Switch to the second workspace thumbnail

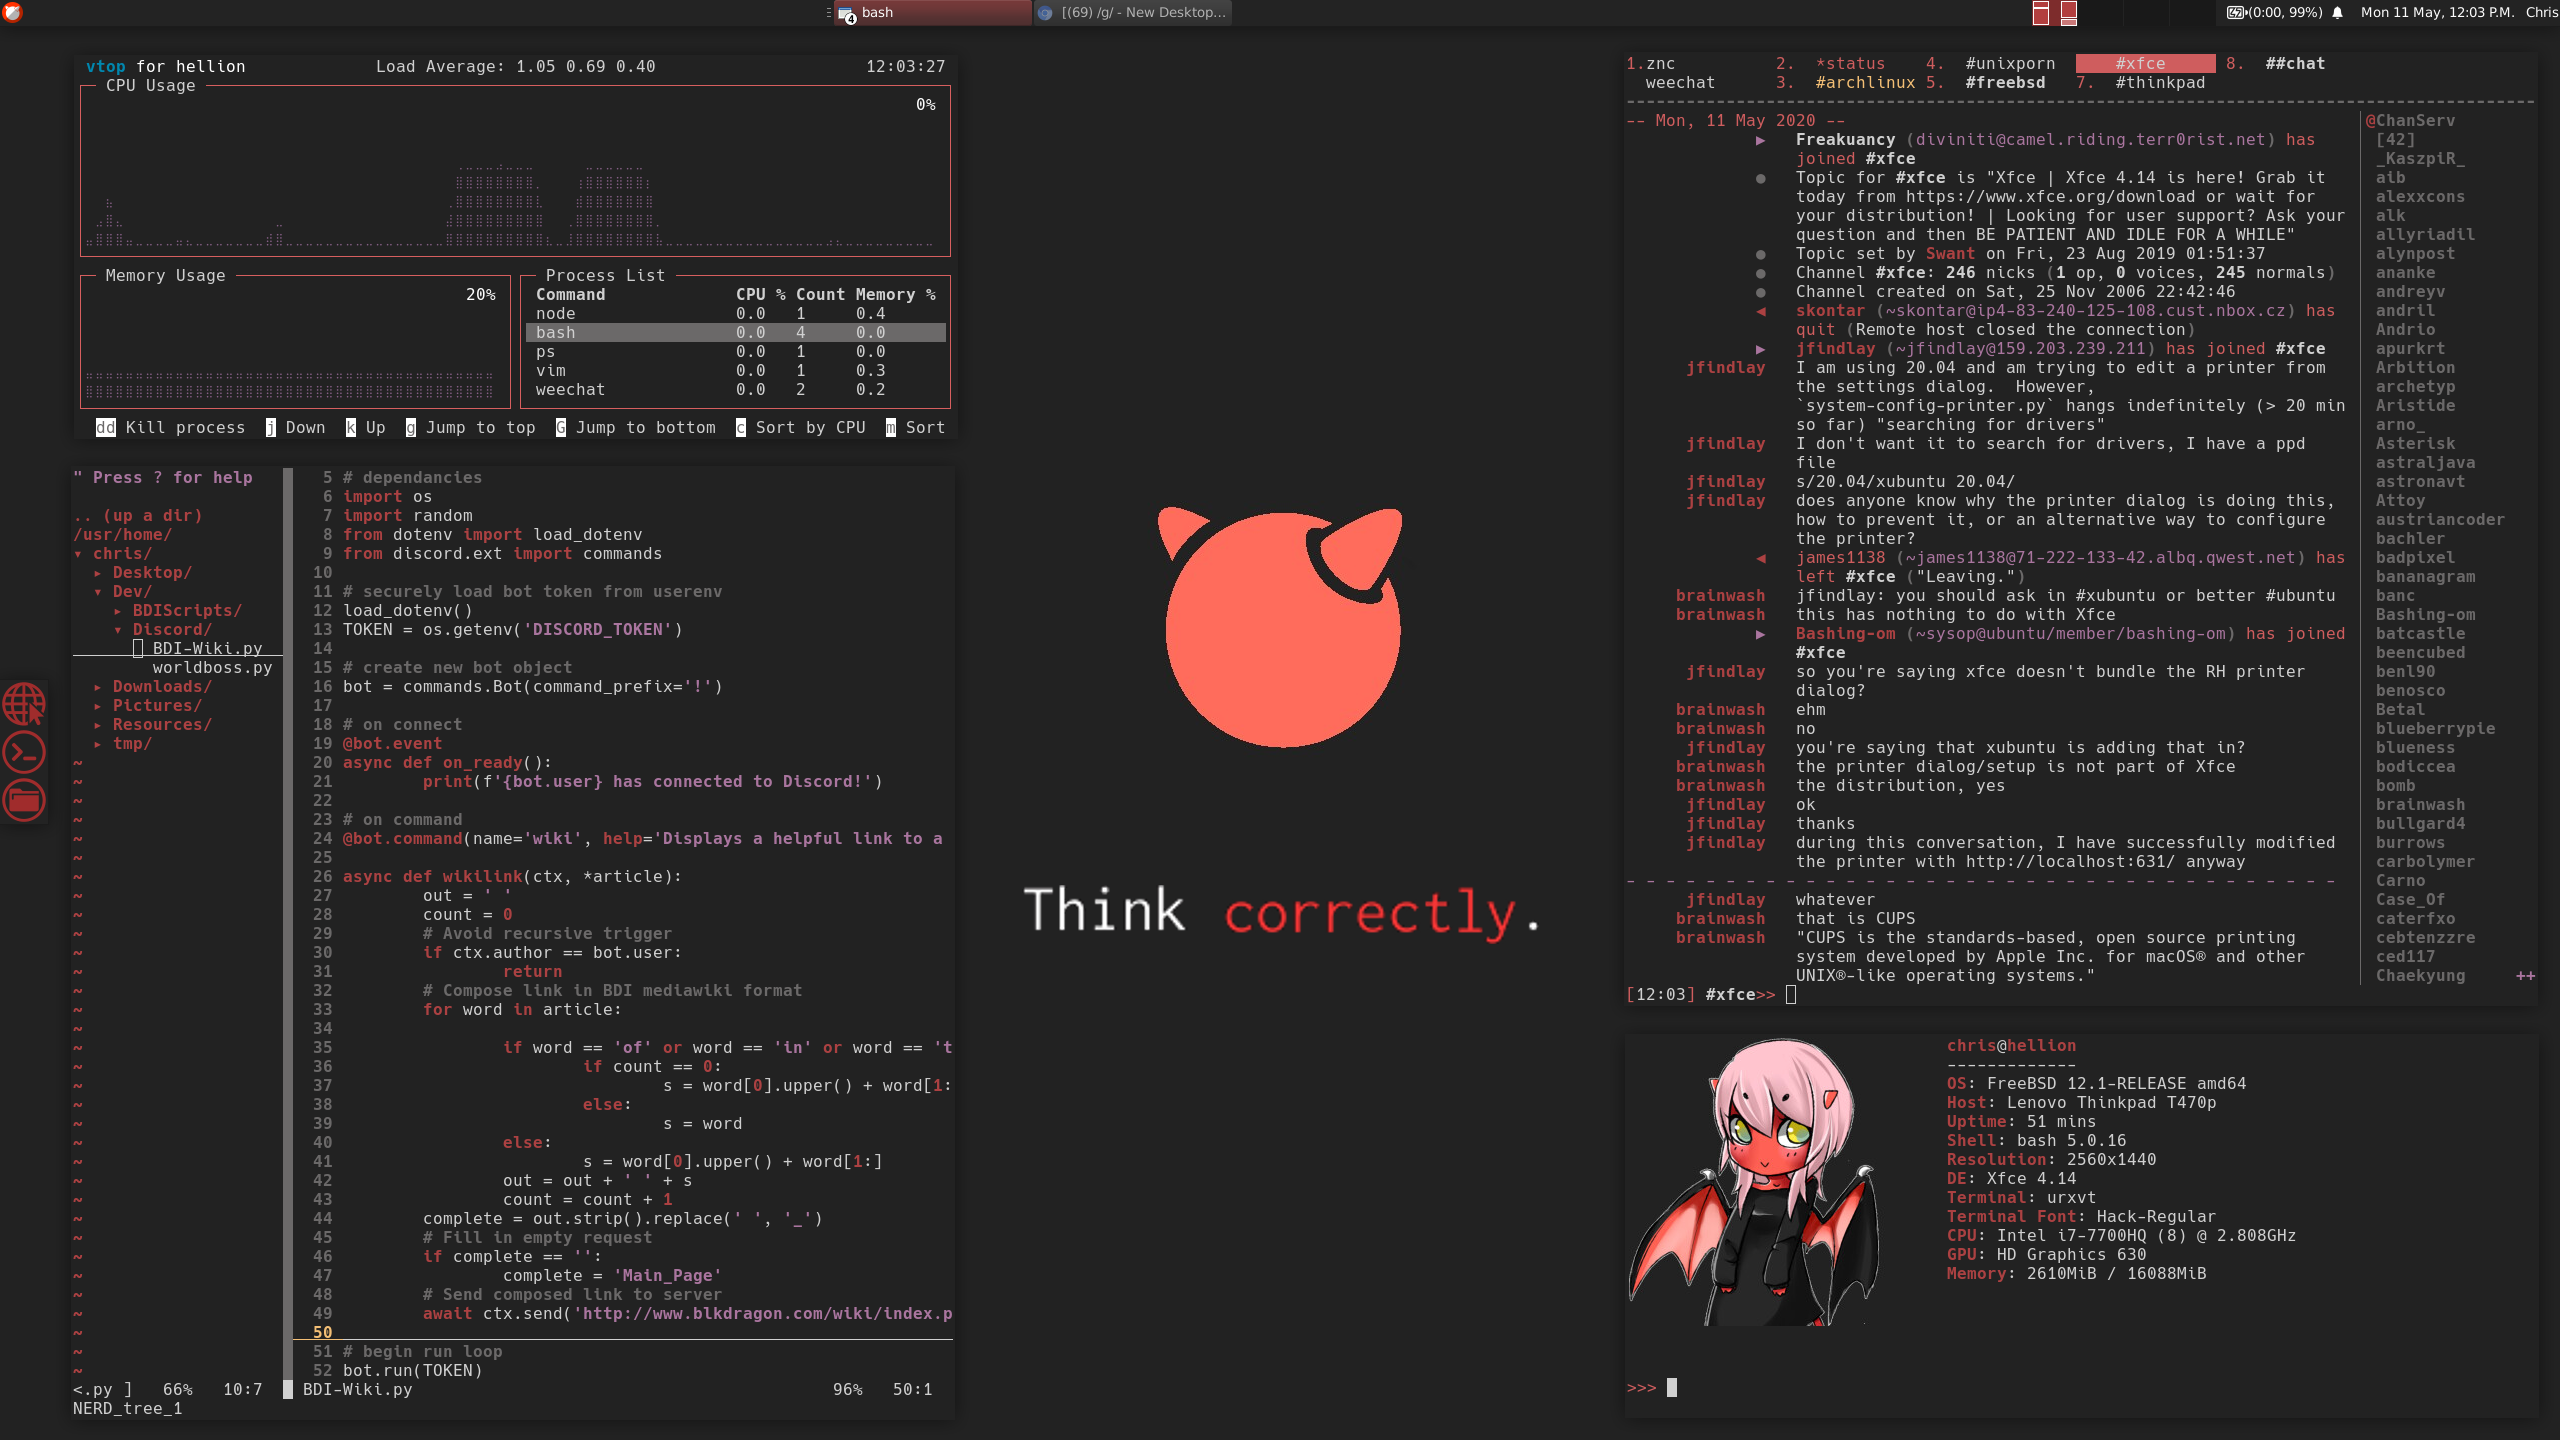(2069, 13)
